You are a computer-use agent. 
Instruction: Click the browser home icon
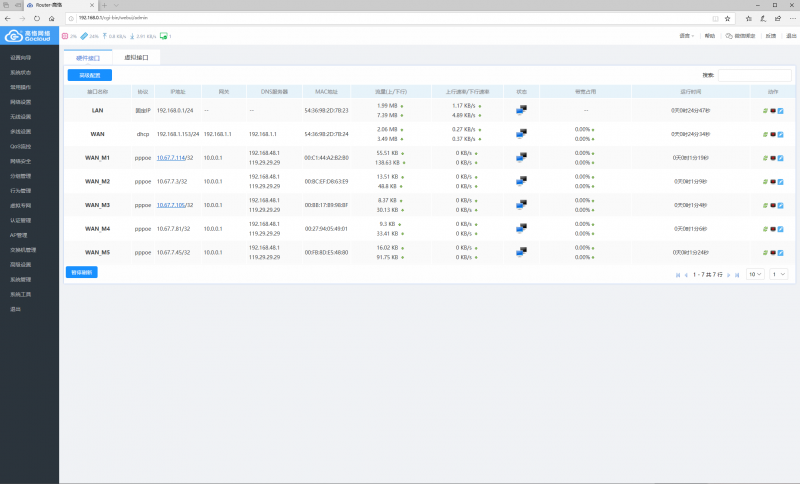52,18
